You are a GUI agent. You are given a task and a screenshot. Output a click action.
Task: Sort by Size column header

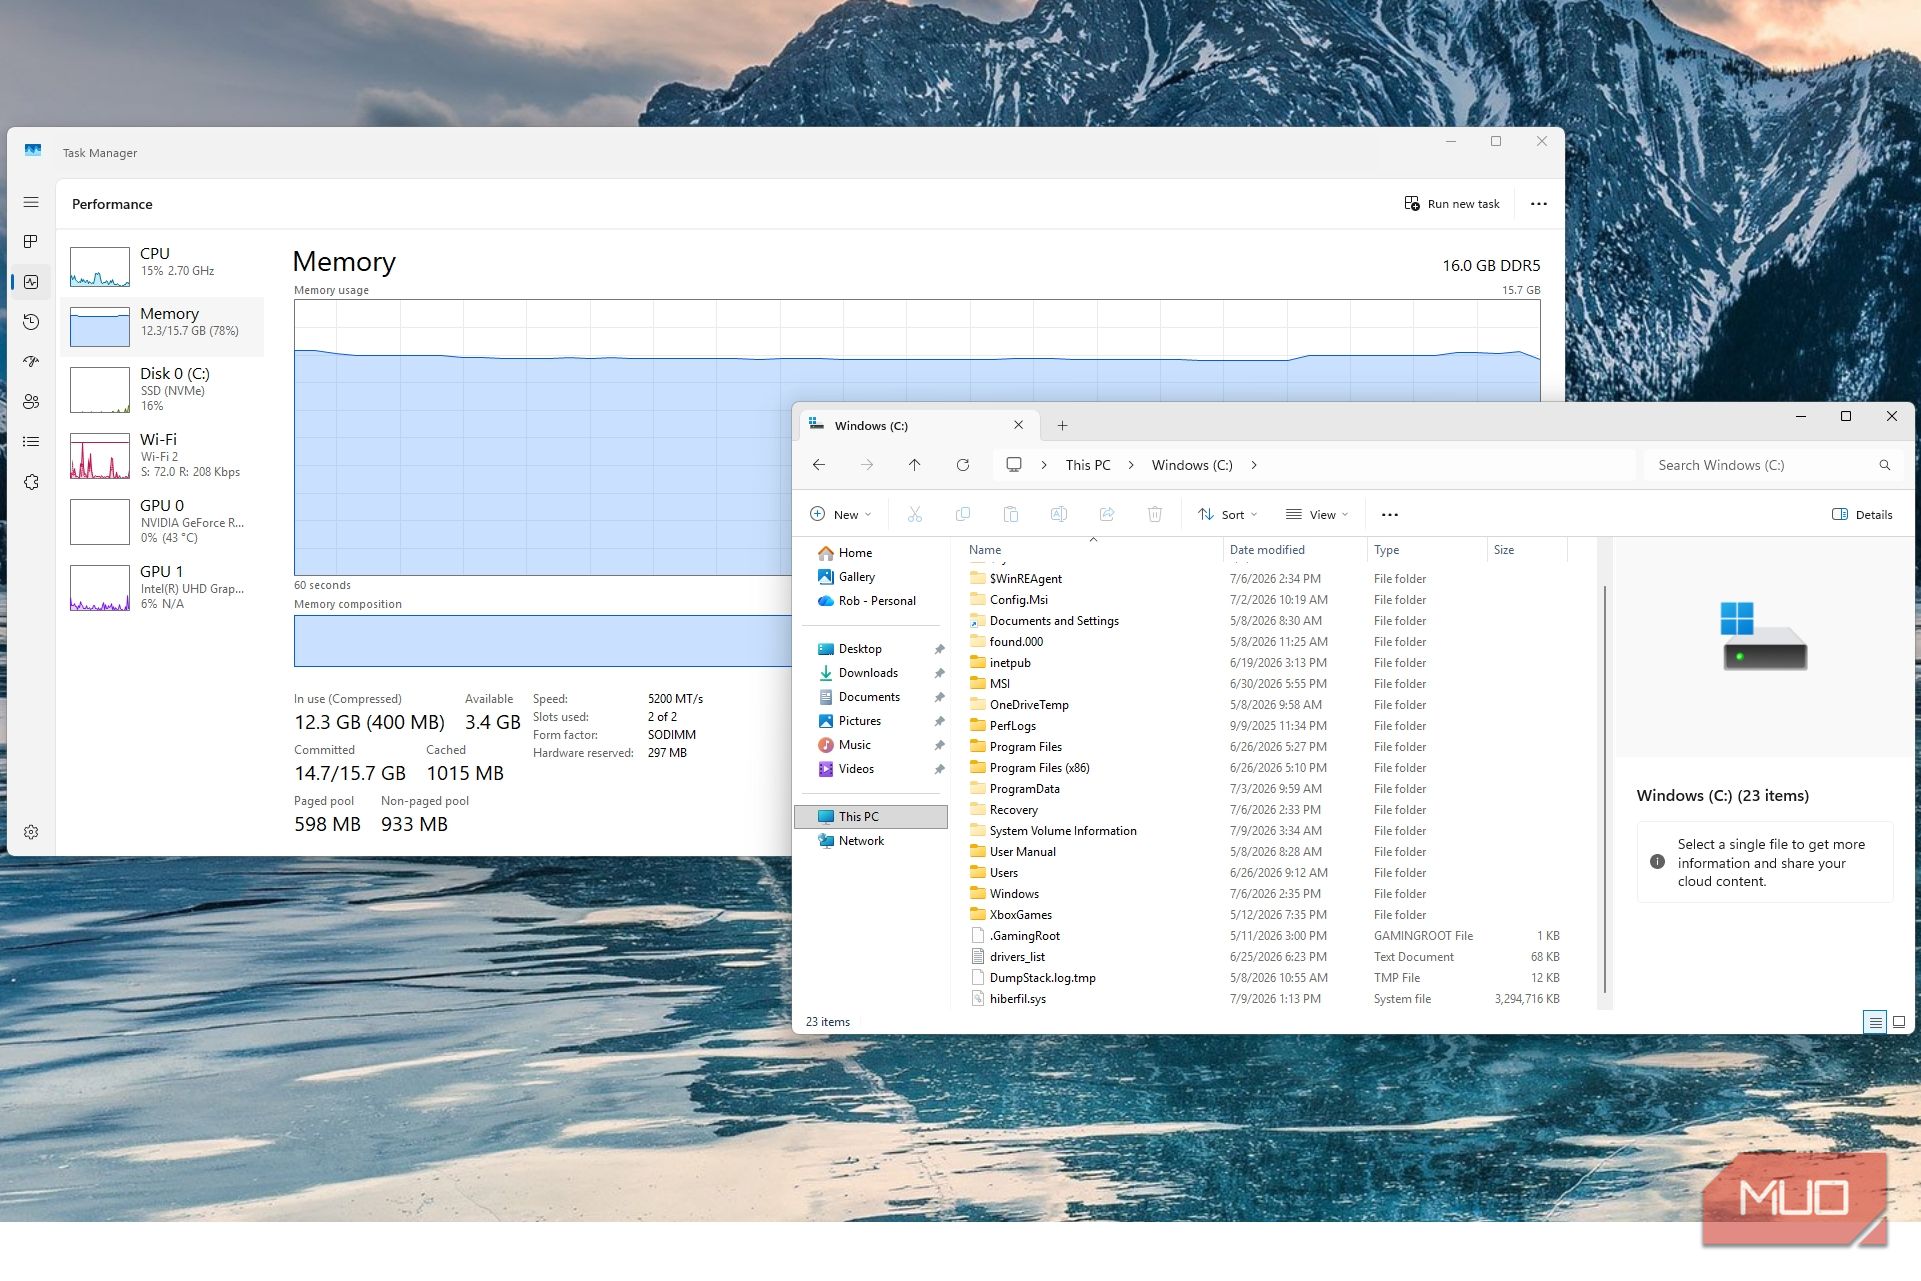click(x=1526, y=550)
